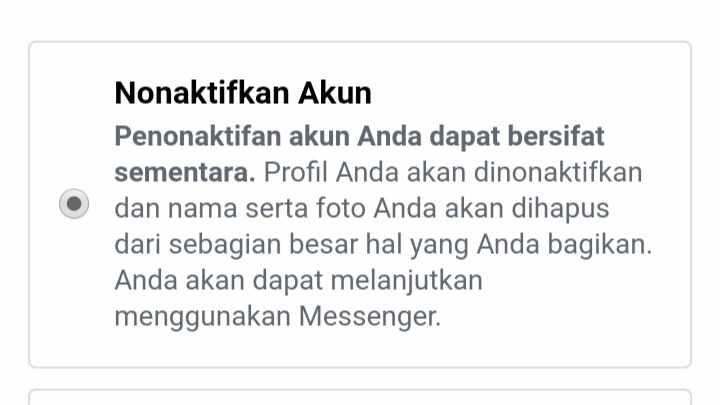Click the empty area above the heading inside the card
Screen dimensions: 720x405
pos(360,60)
